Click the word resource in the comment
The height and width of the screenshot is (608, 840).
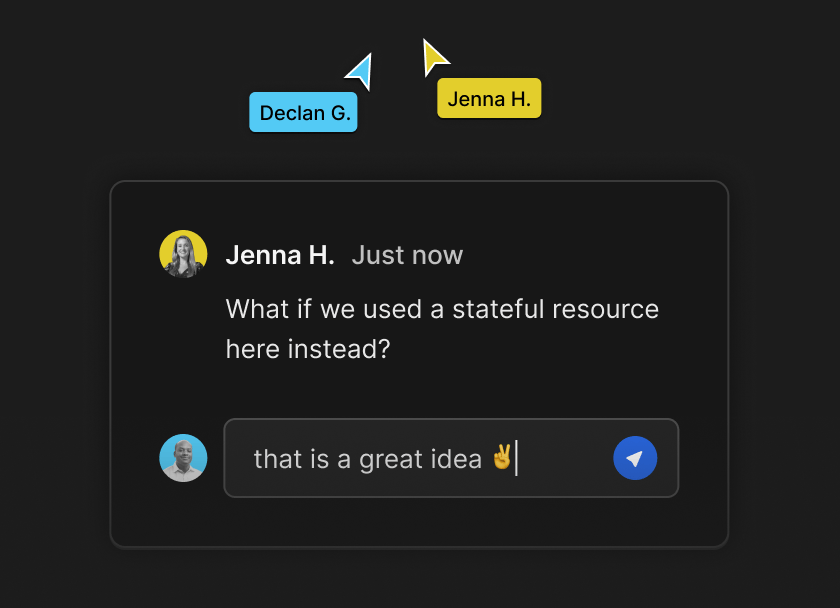click(x=605, y=309)
